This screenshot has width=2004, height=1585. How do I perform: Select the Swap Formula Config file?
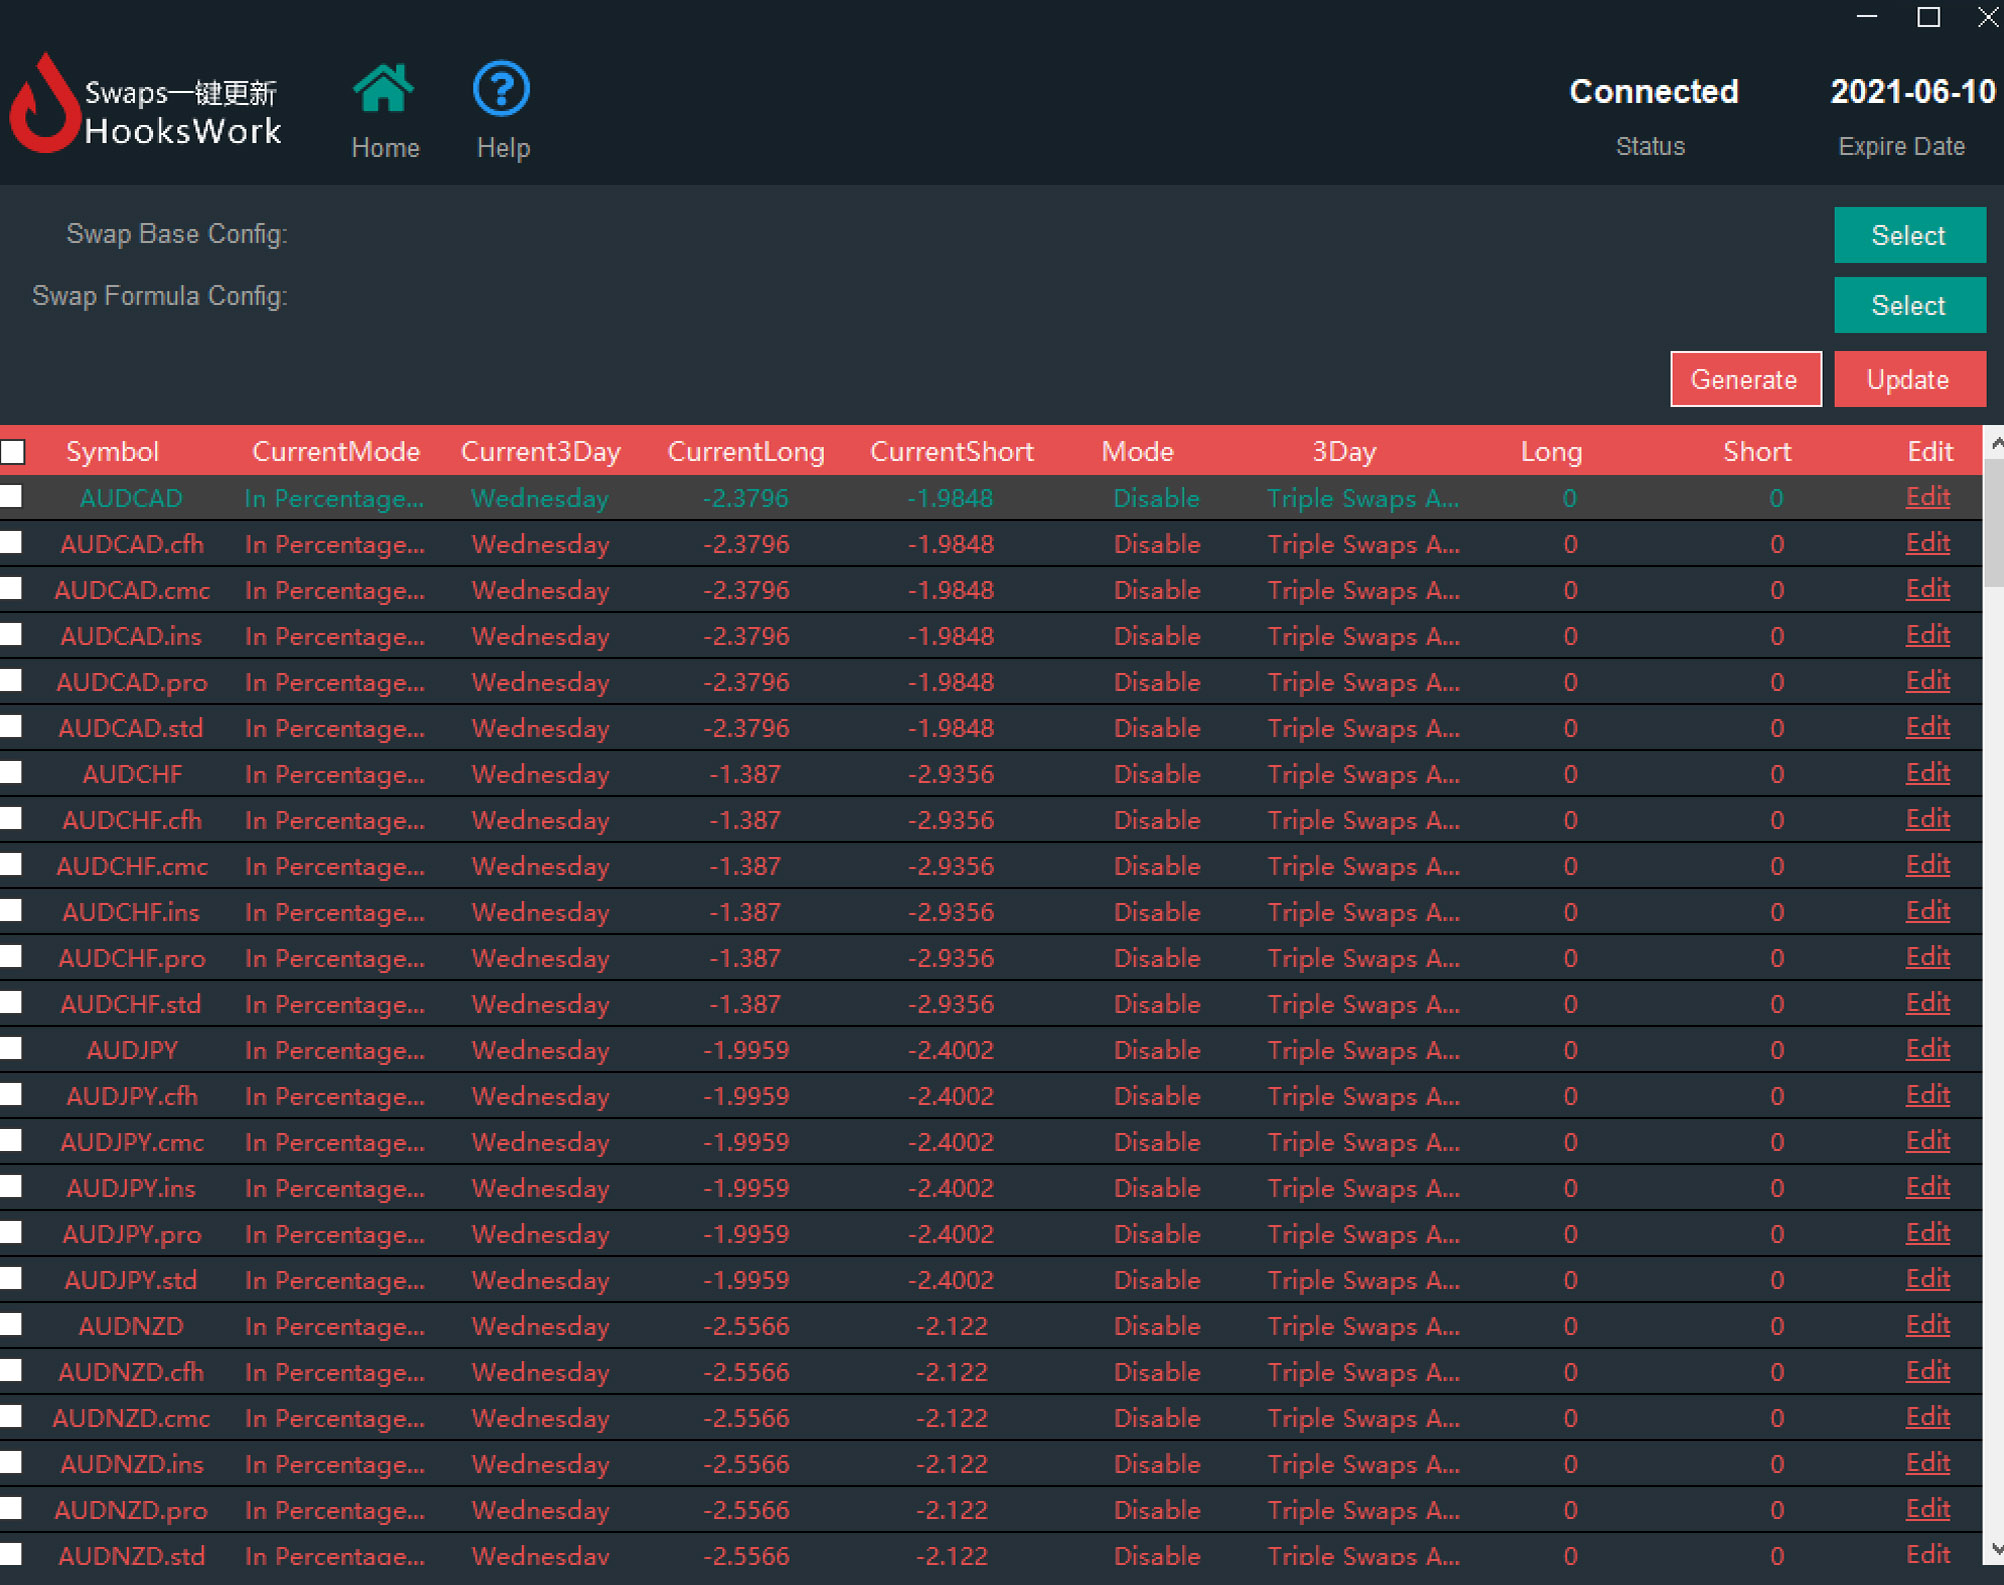click(x=1909, y=305)
